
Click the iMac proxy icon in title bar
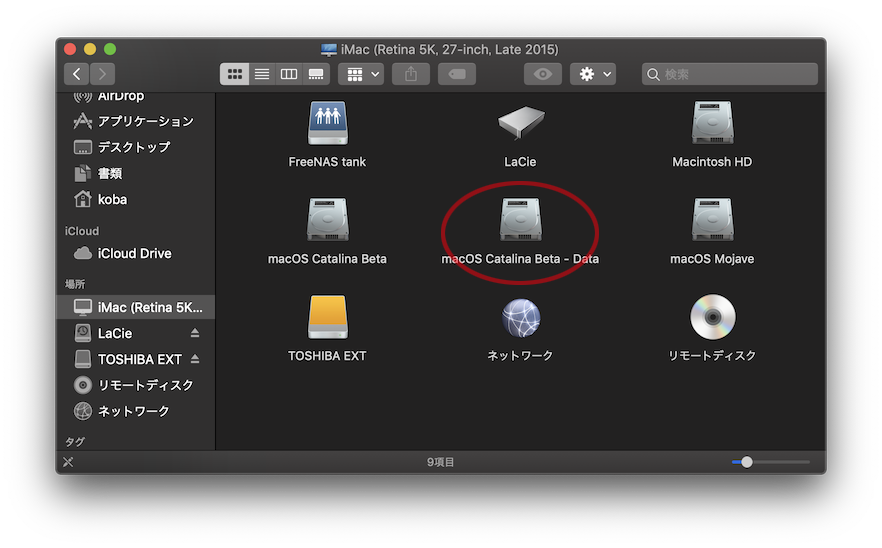[328, 50]
